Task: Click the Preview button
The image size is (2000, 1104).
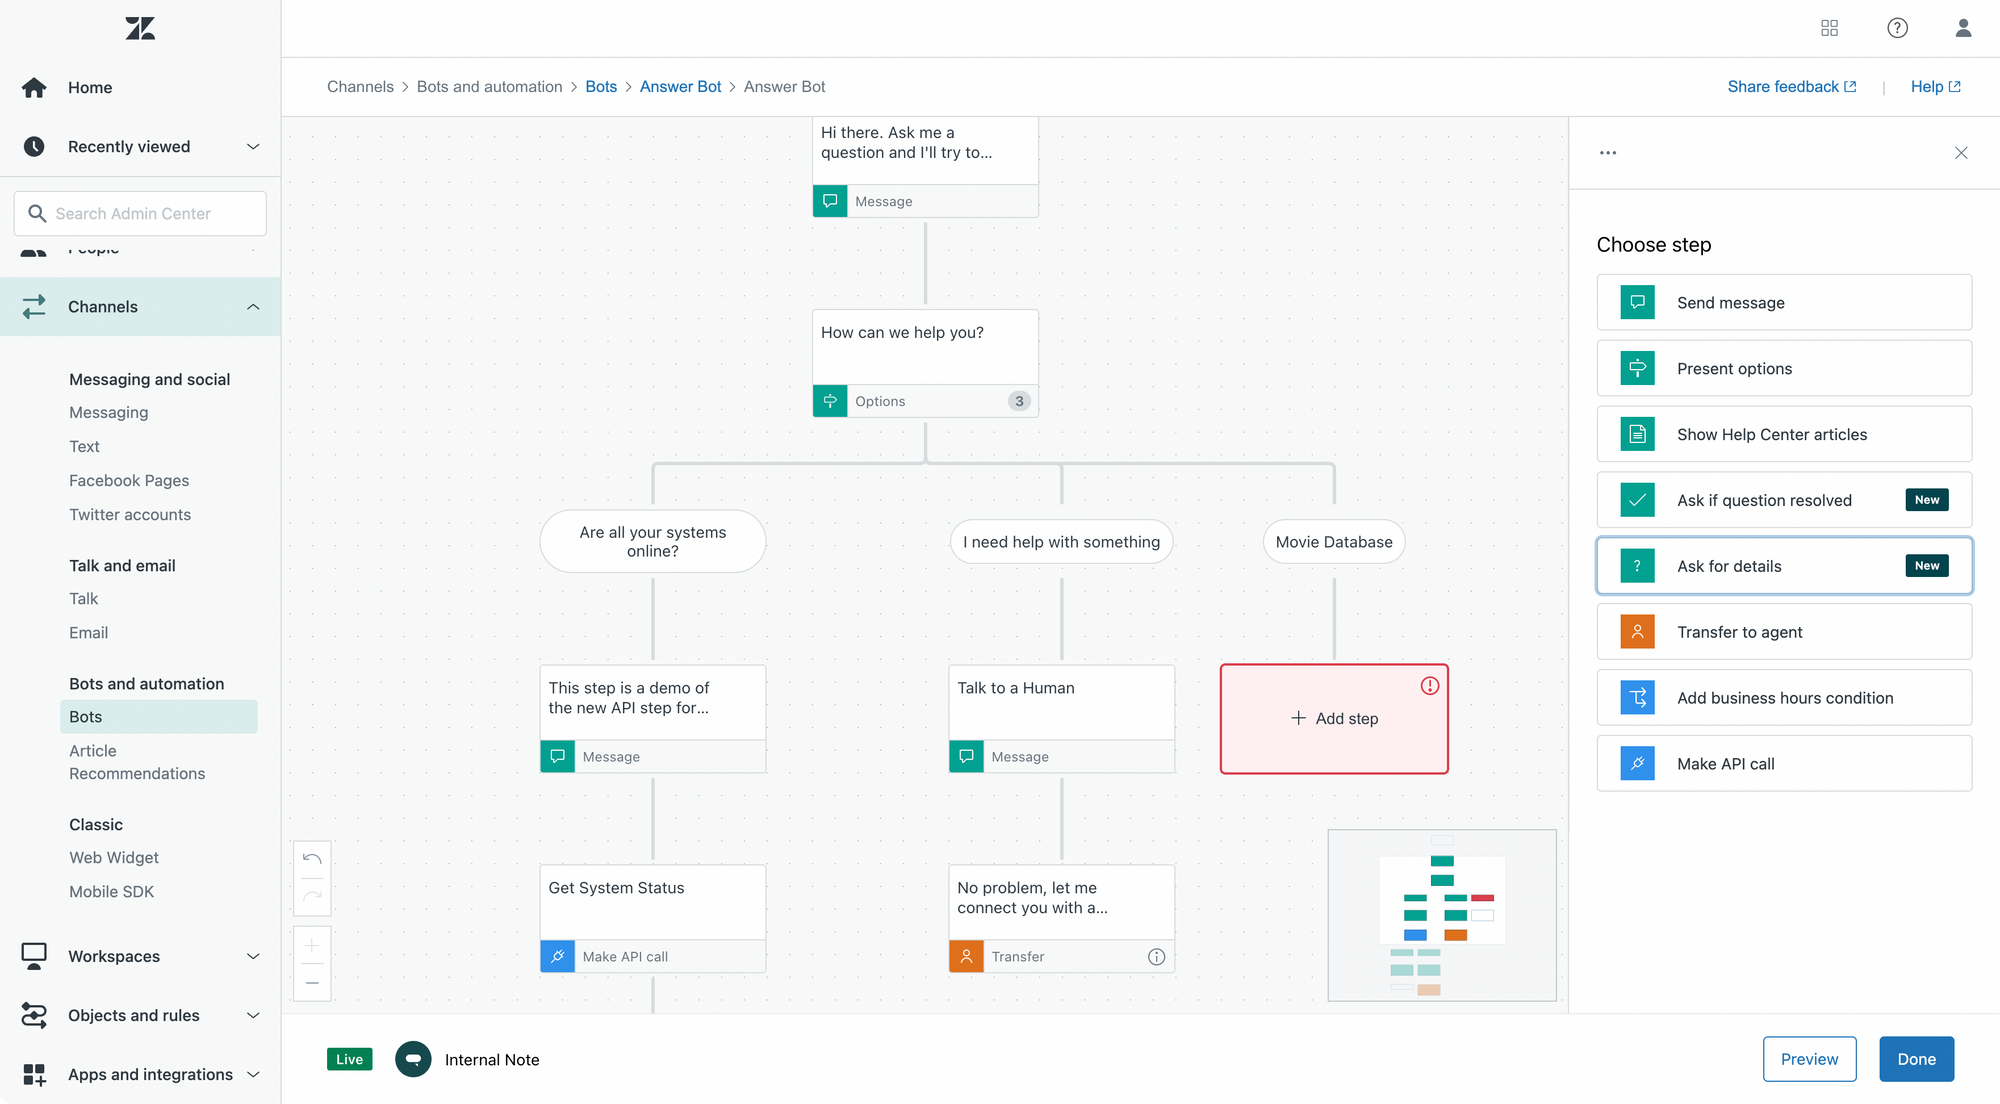Action: (x=1809, y=1059)
